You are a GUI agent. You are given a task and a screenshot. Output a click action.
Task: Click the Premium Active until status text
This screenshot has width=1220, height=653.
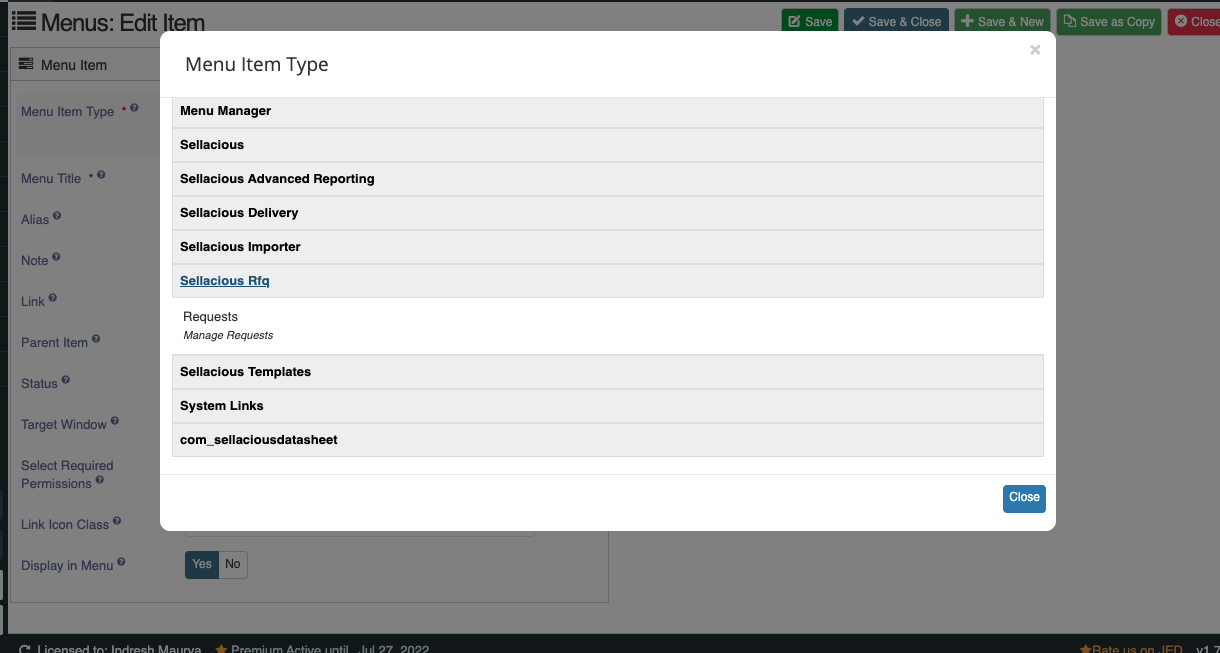[330, 650]
